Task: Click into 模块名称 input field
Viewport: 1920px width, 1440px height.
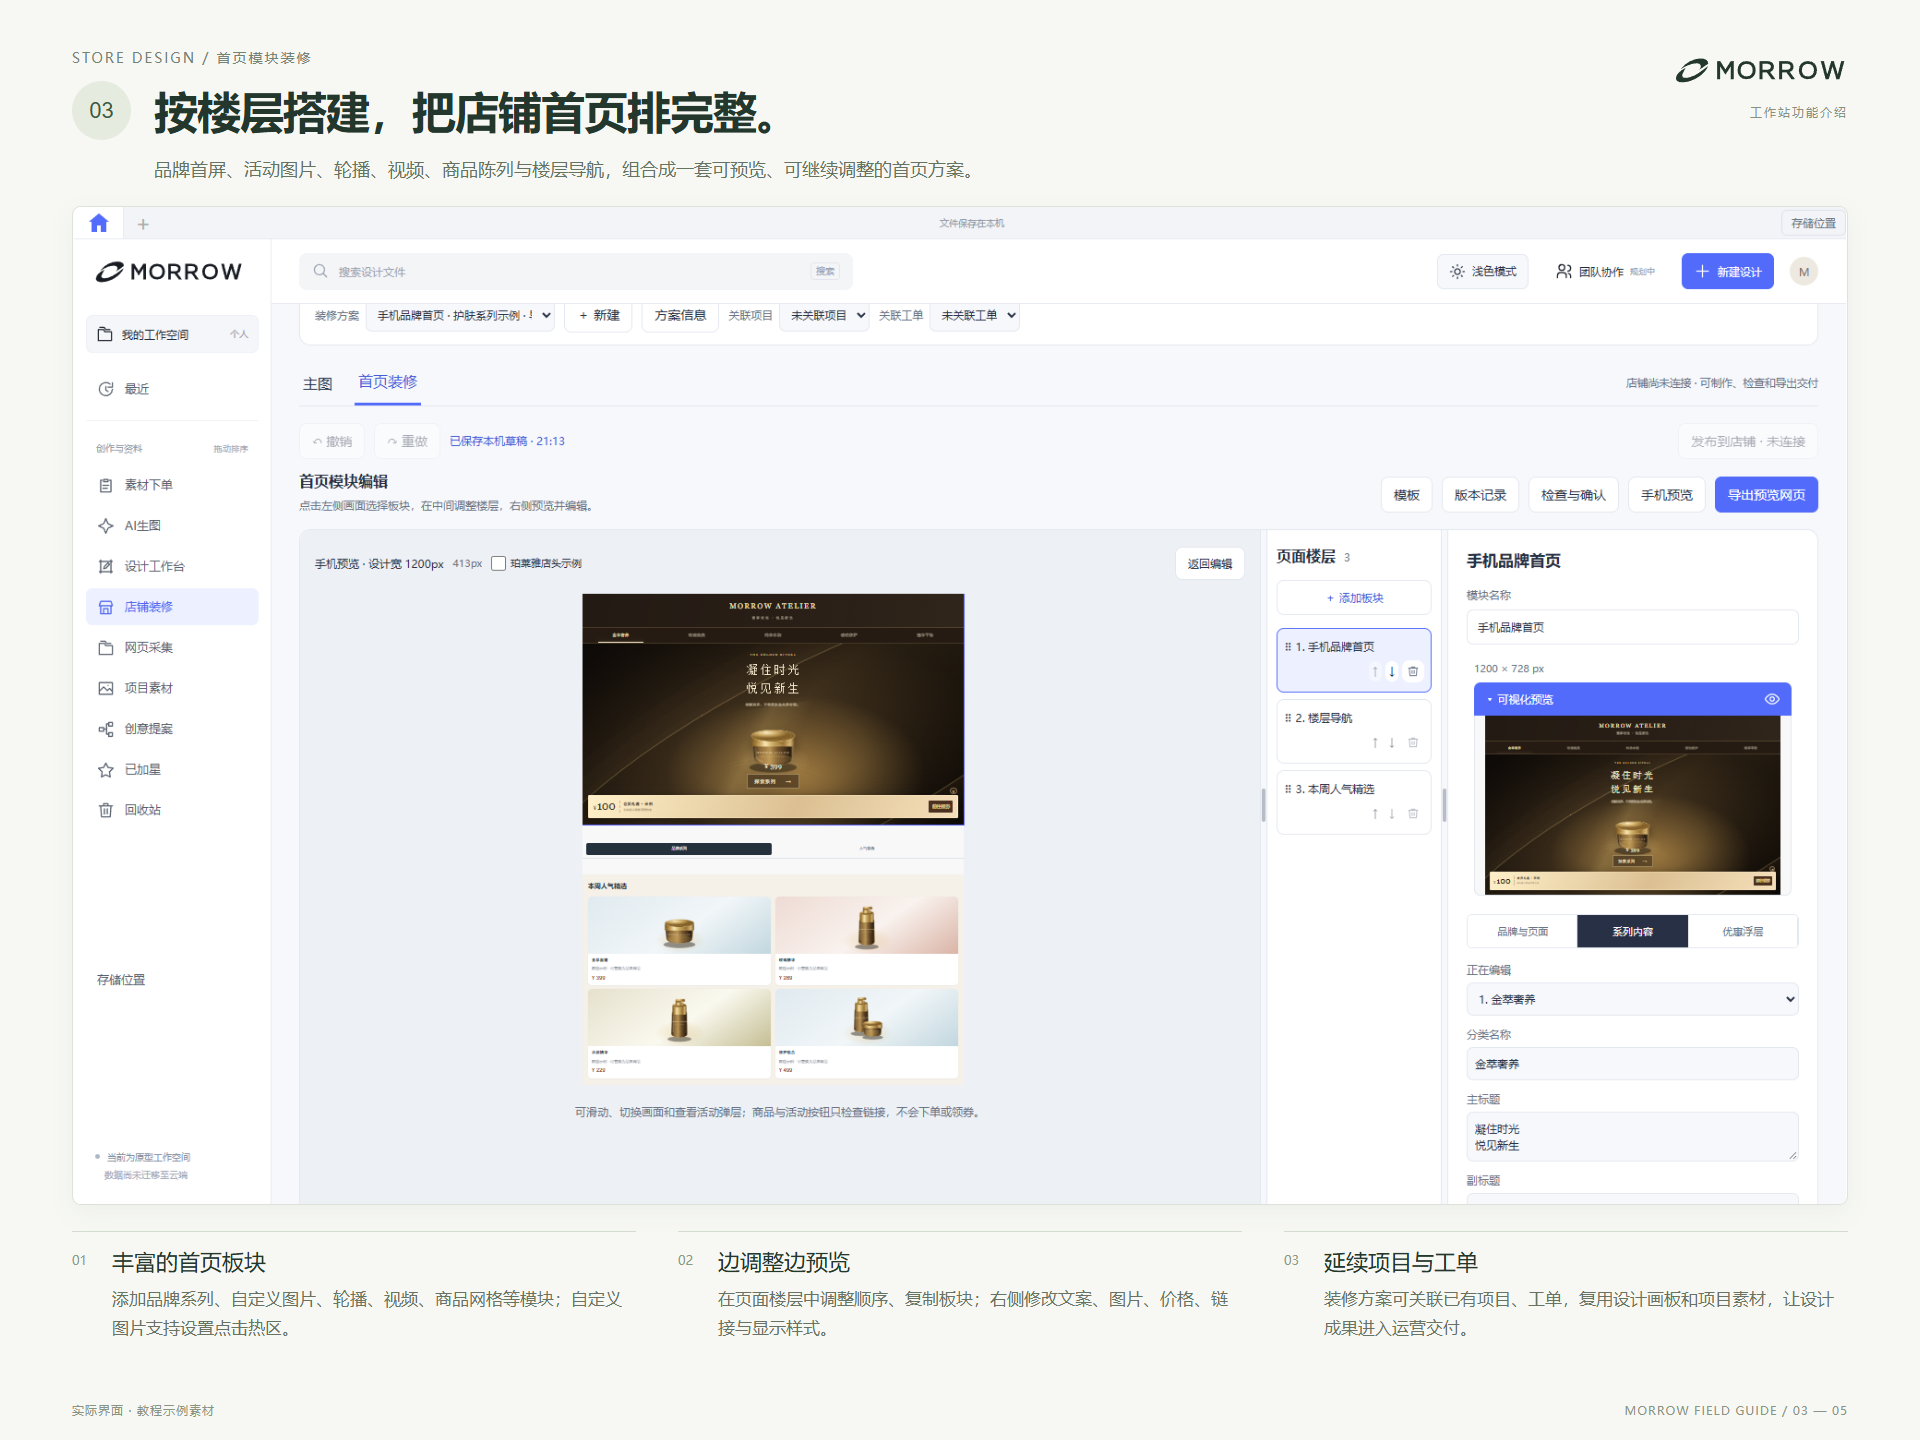Action: tap(1632, 627)
